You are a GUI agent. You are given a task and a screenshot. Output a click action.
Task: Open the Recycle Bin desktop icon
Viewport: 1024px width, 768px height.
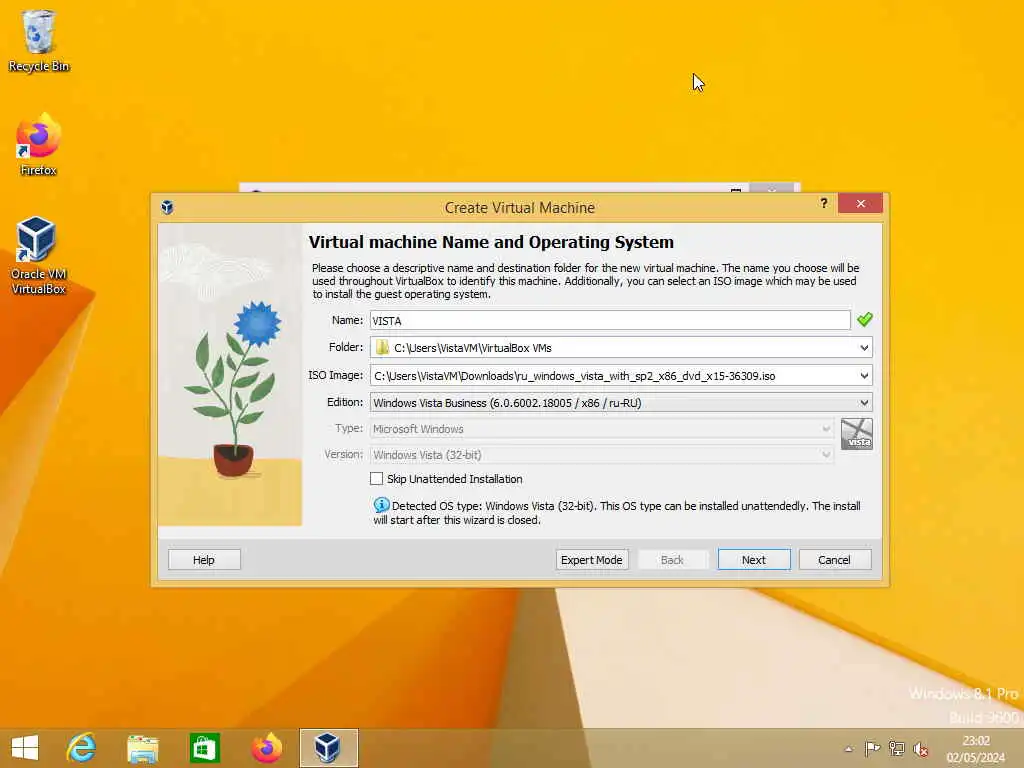(39, 40)
